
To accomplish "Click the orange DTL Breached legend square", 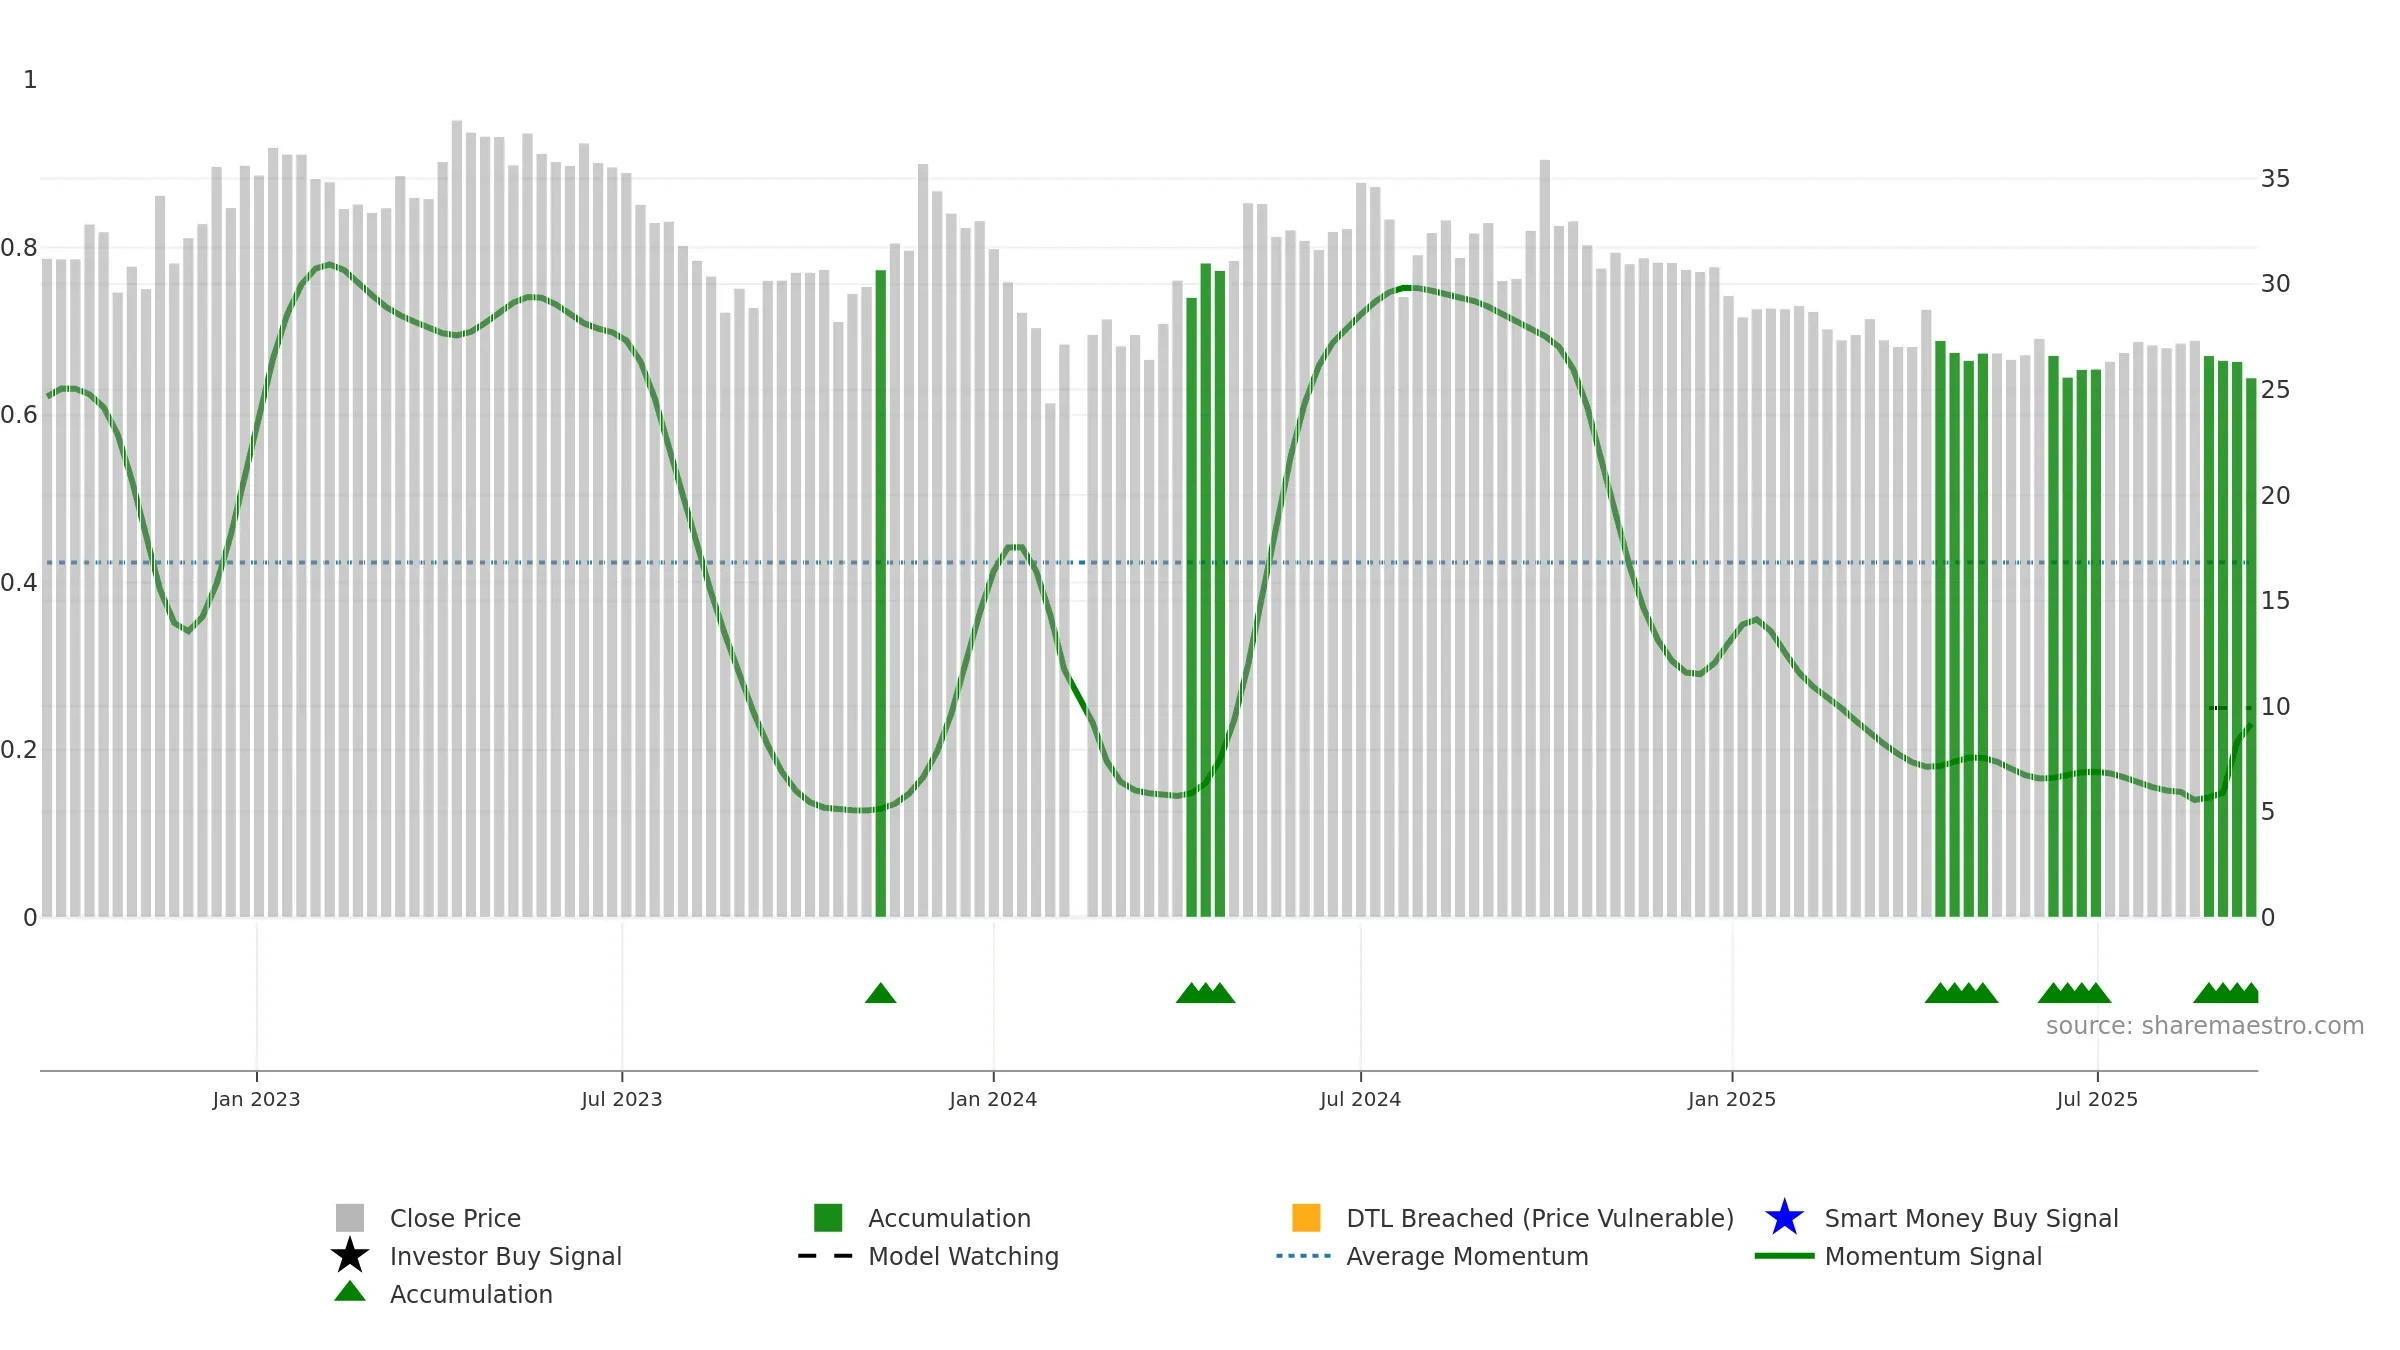I will point(1306,1218).
